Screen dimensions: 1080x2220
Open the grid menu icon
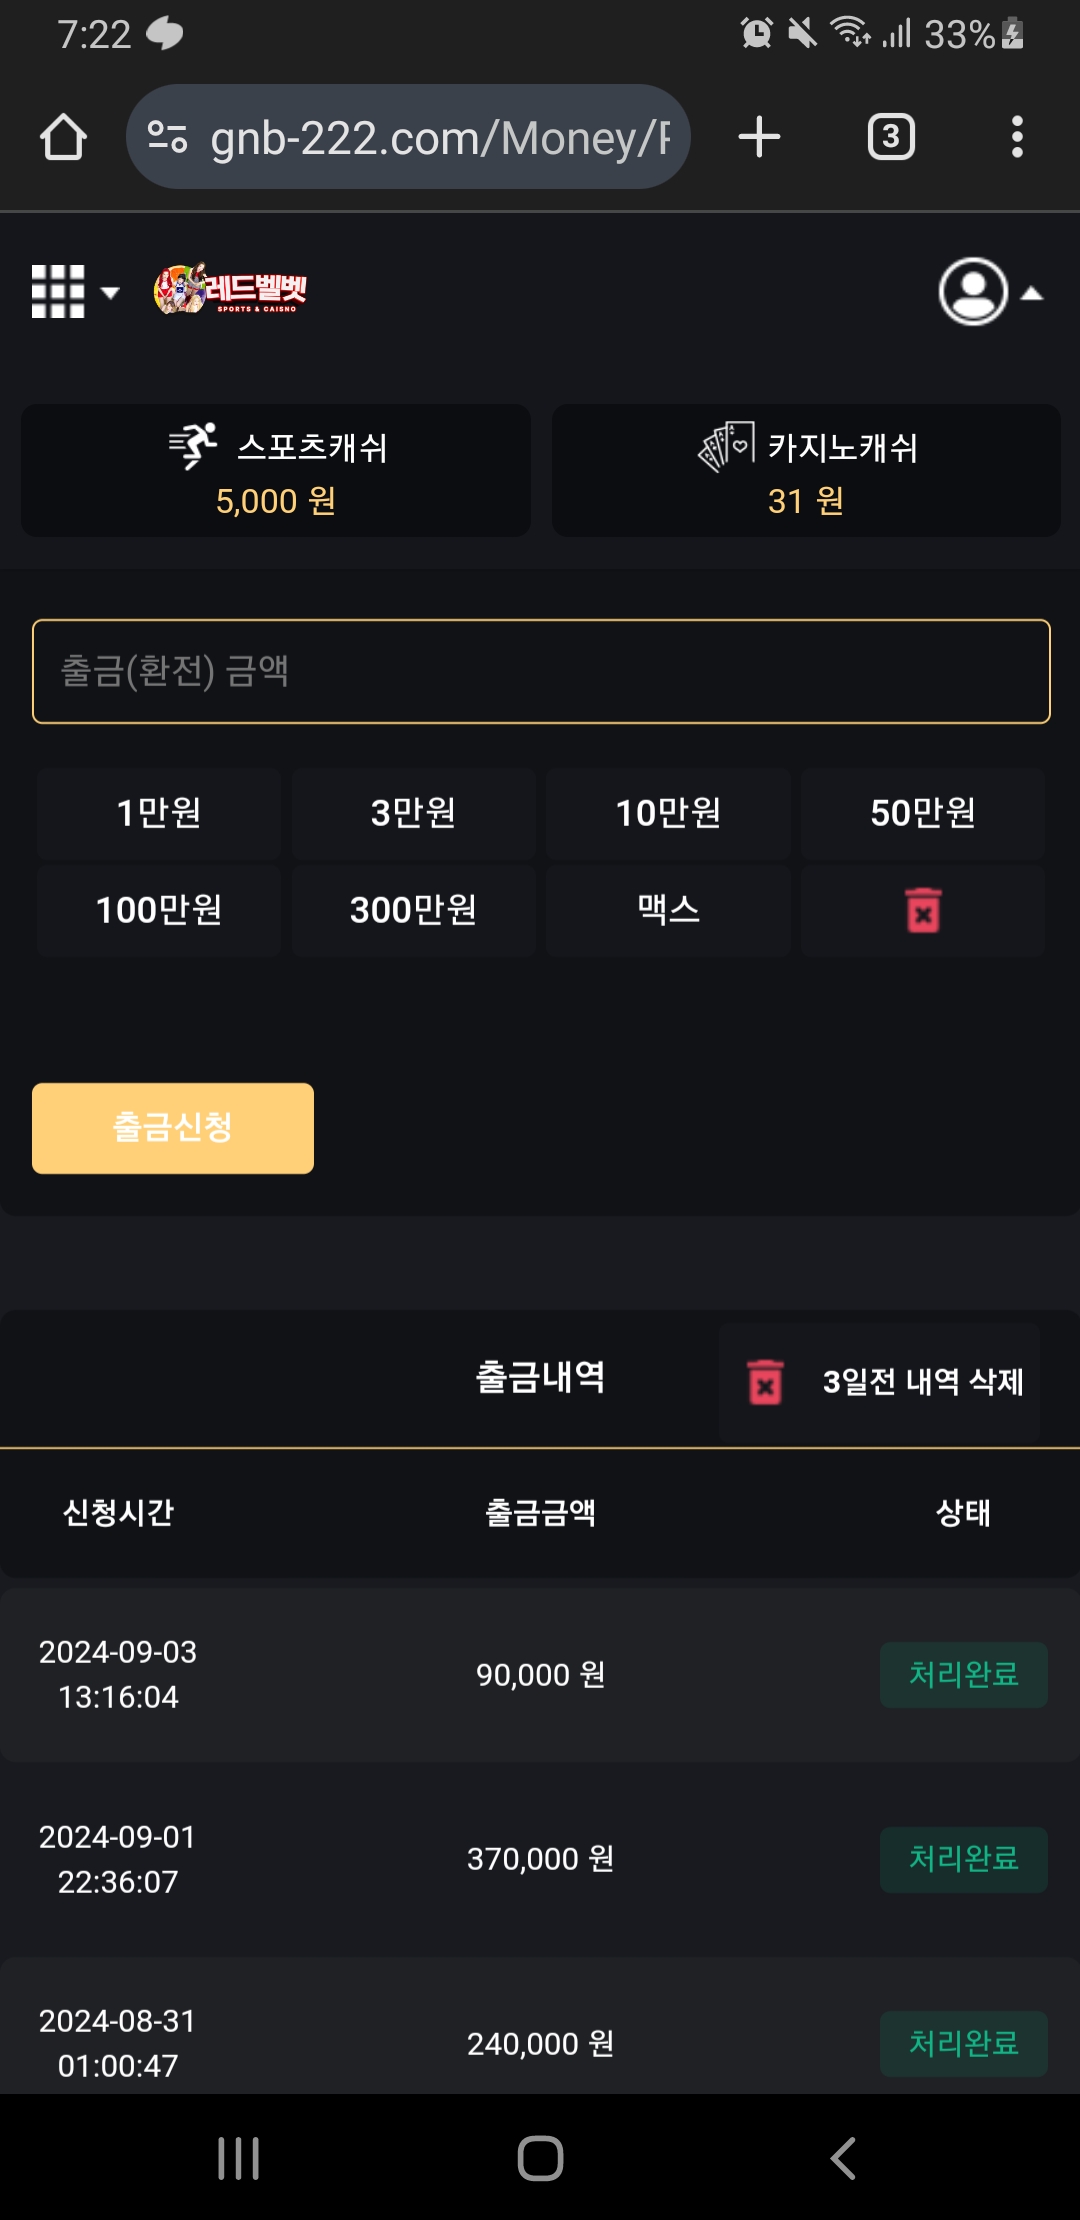74,292
